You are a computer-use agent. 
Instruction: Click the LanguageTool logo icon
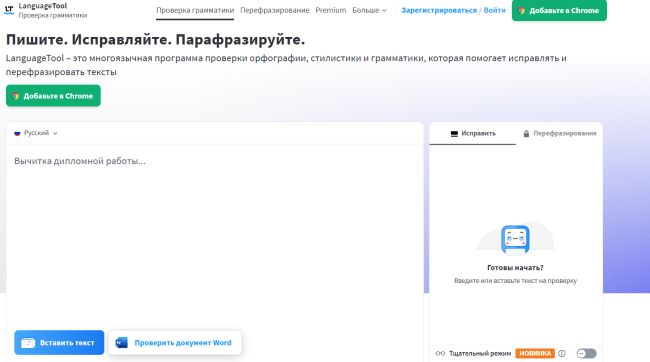9,10
